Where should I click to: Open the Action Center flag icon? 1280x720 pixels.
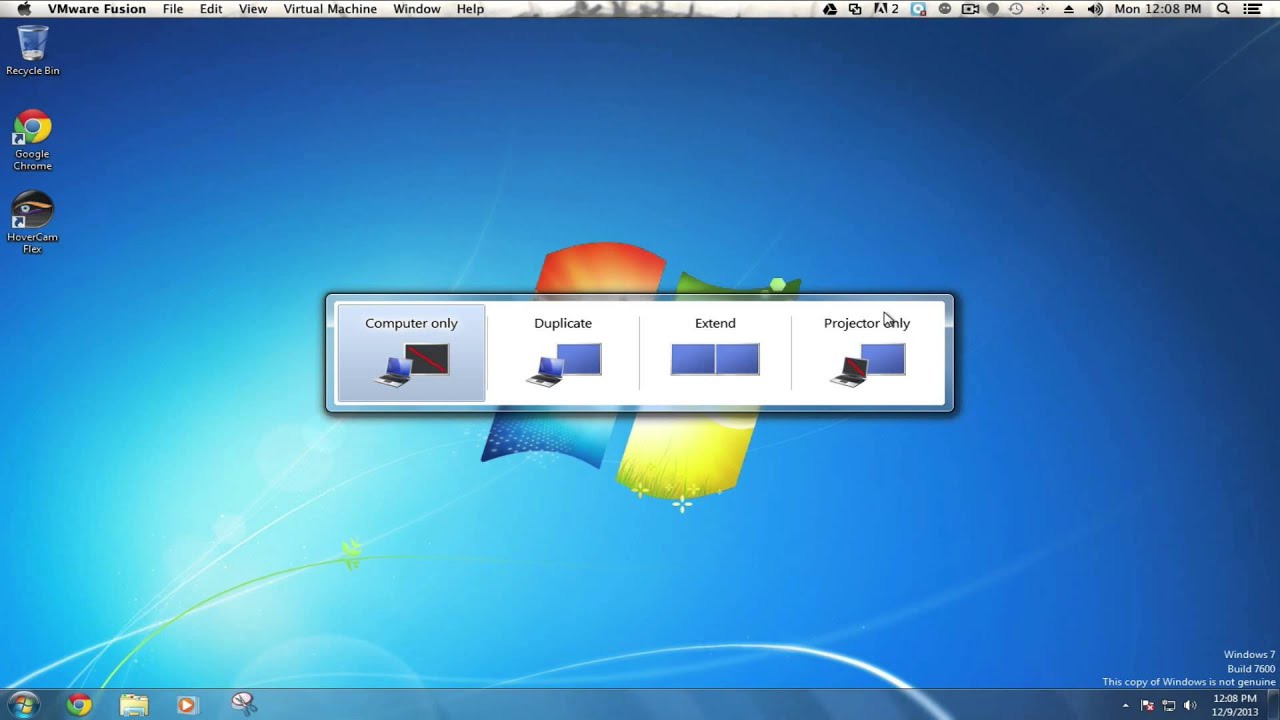point(1147,706)
